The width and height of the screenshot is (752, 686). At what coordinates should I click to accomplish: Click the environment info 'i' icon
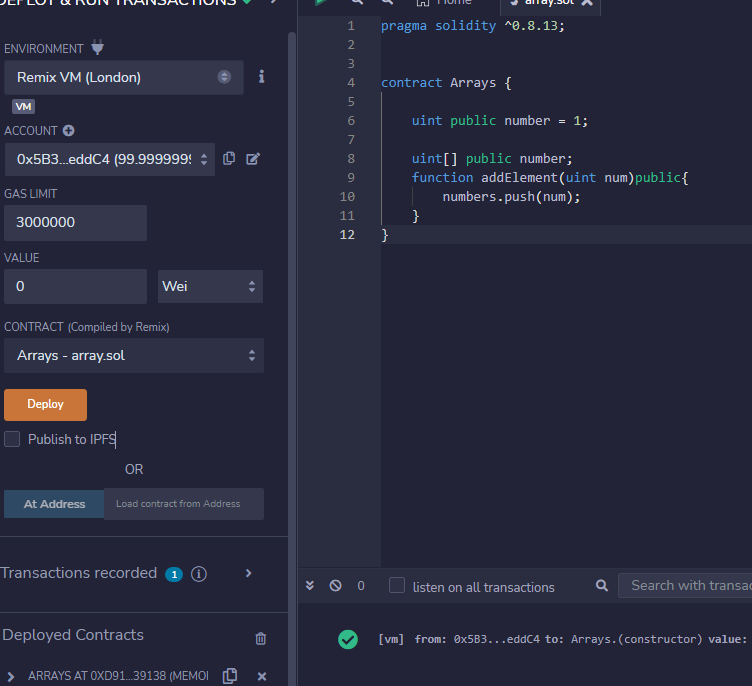(261, 77)
